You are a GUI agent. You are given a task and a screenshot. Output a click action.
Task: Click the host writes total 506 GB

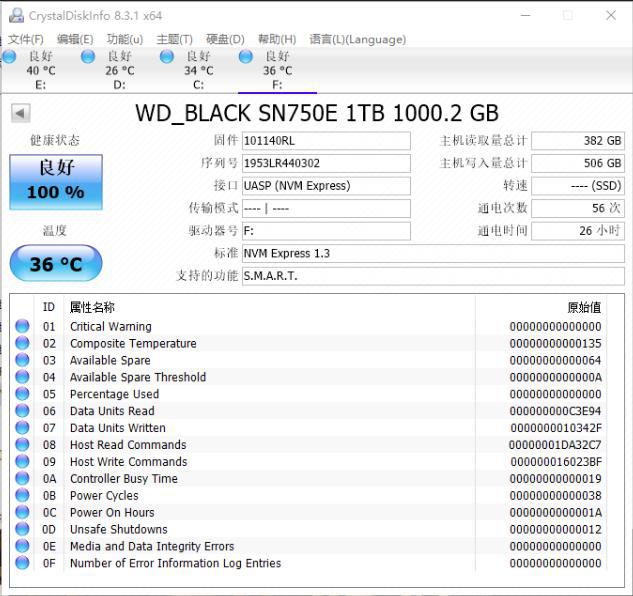tap(578, 163)
